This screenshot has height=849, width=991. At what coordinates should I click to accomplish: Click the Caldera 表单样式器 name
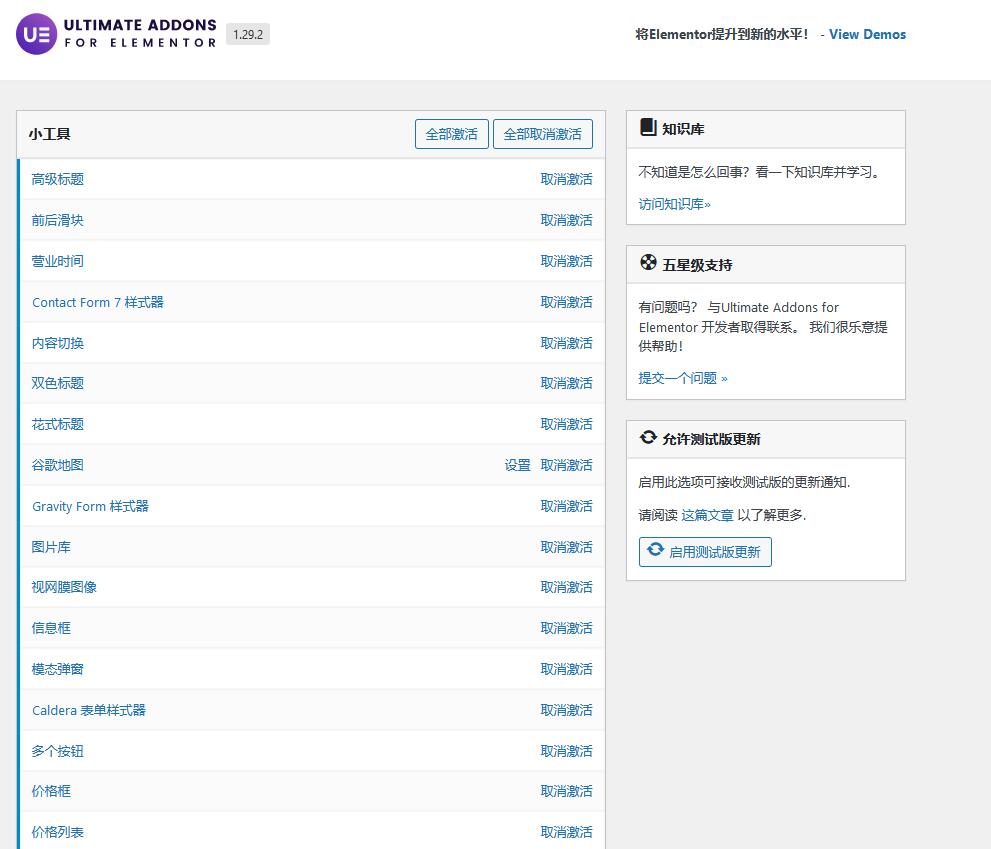(x=89, y=710)
